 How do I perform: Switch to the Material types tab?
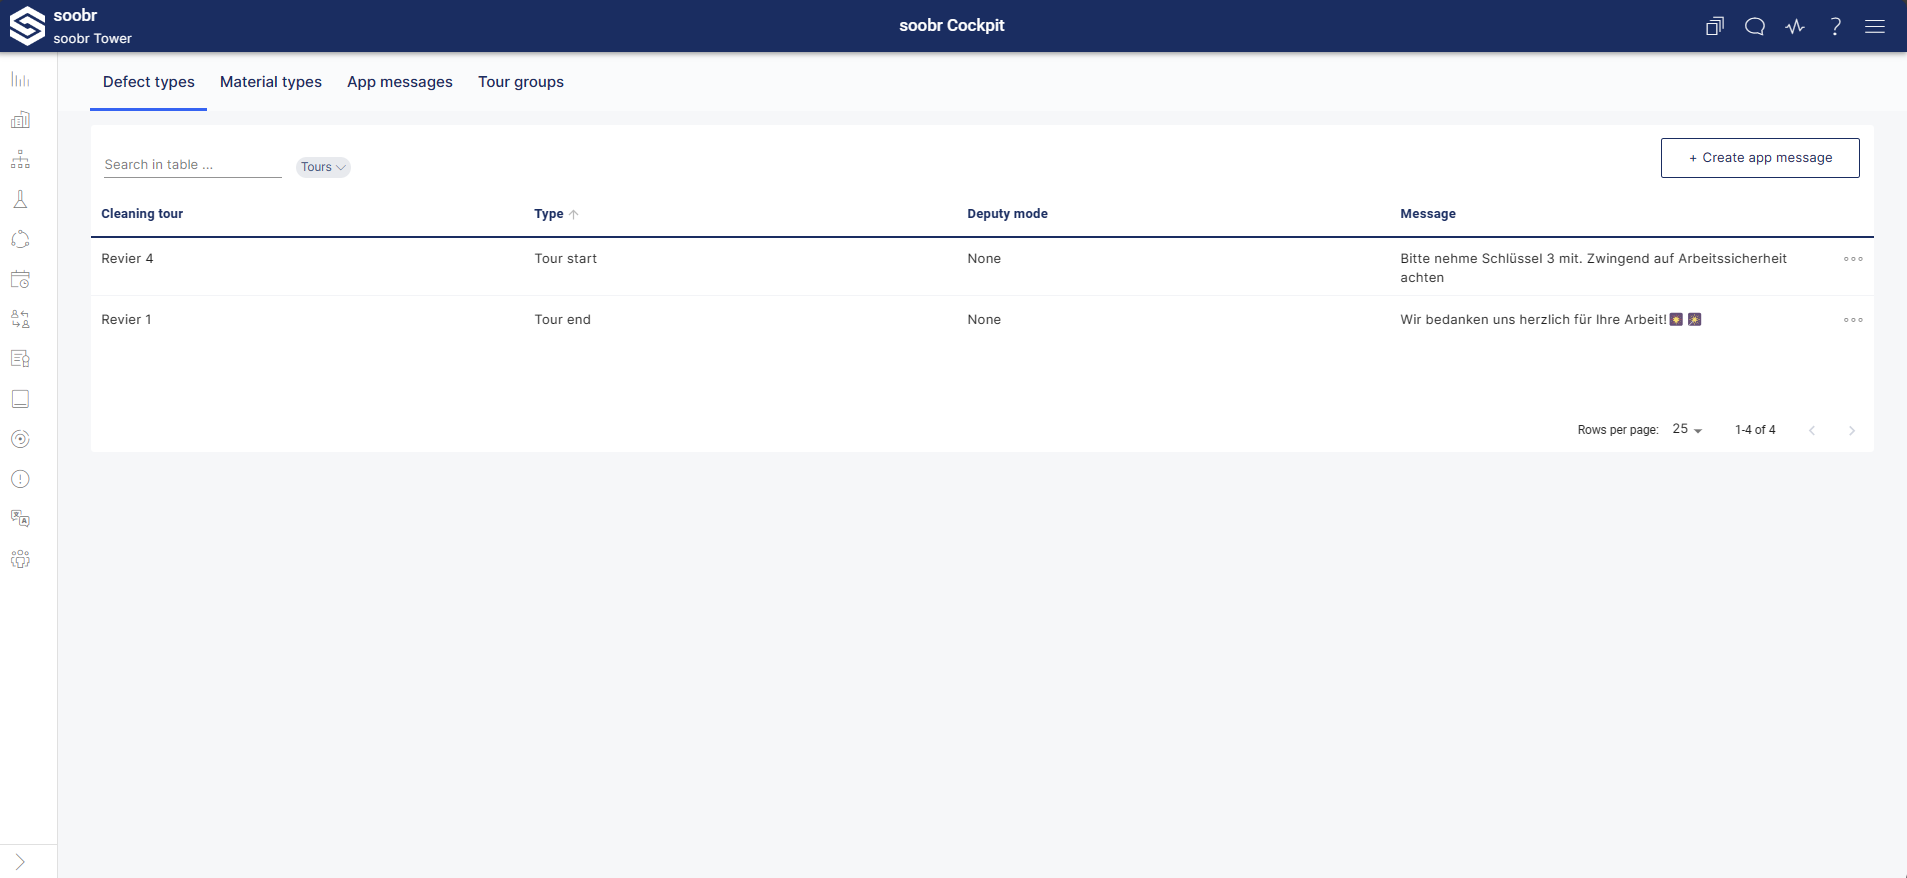pos(271,82)
